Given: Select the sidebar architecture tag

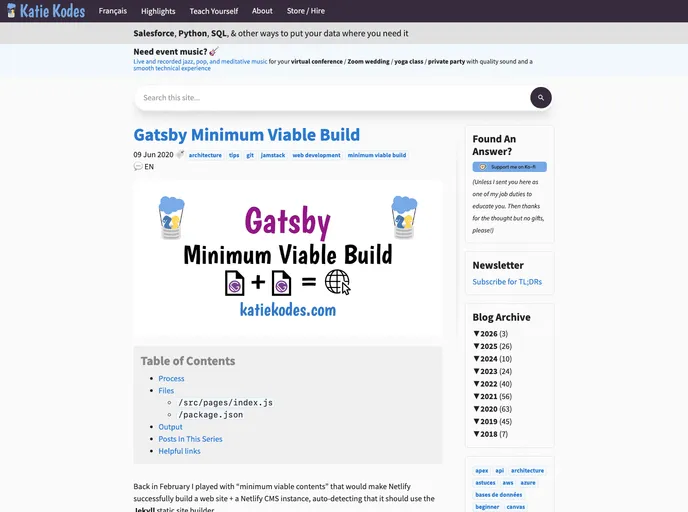Looking at the screenshot, I should point(527,470).
